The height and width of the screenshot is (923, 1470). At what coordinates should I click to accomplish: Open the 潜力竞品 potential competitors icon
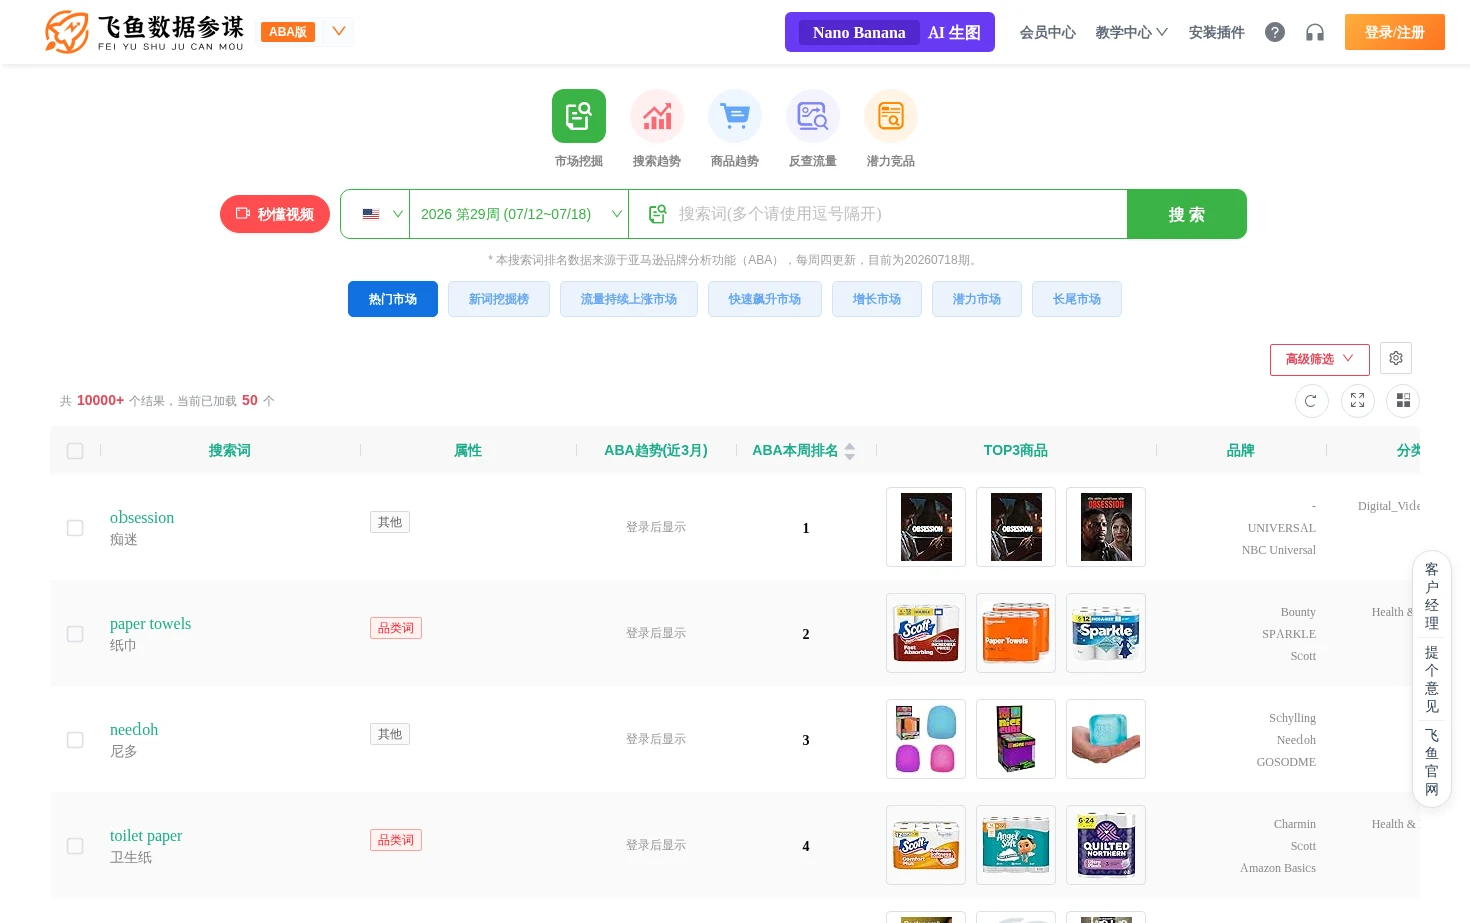click(x=891, y=116)
